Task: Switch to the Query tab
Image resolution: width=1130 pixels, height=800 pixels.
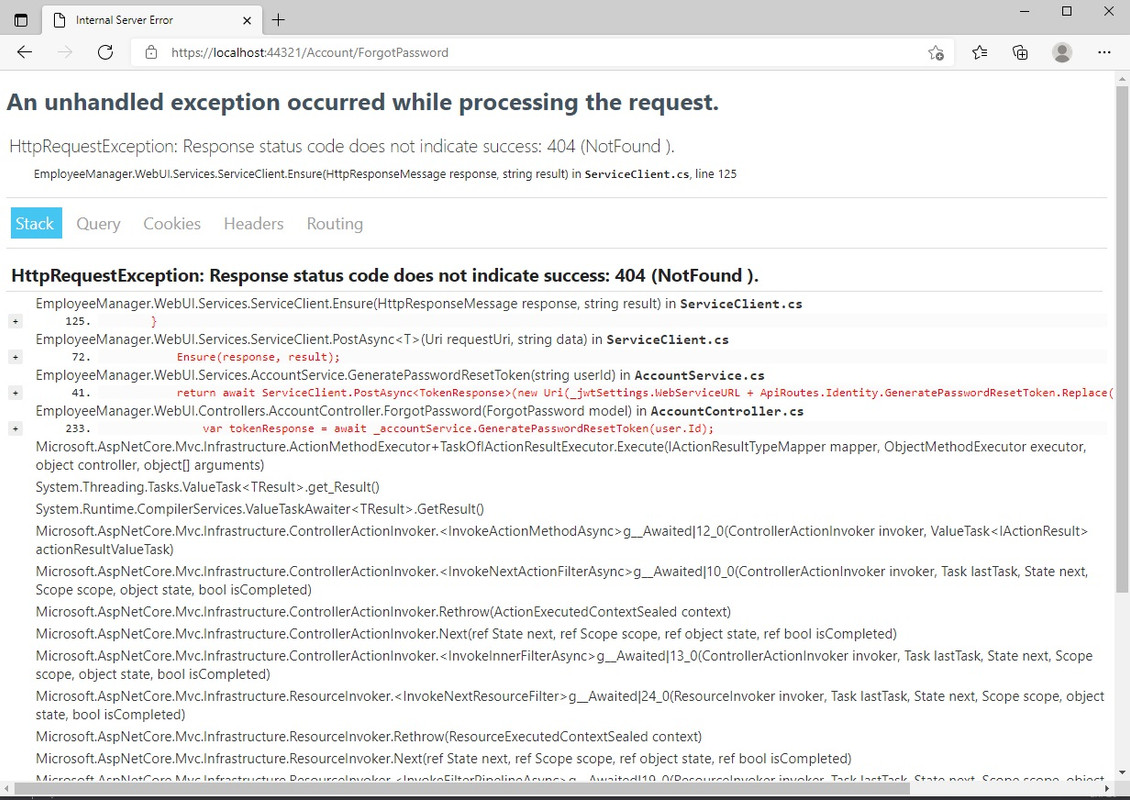Action: (98, 223)
